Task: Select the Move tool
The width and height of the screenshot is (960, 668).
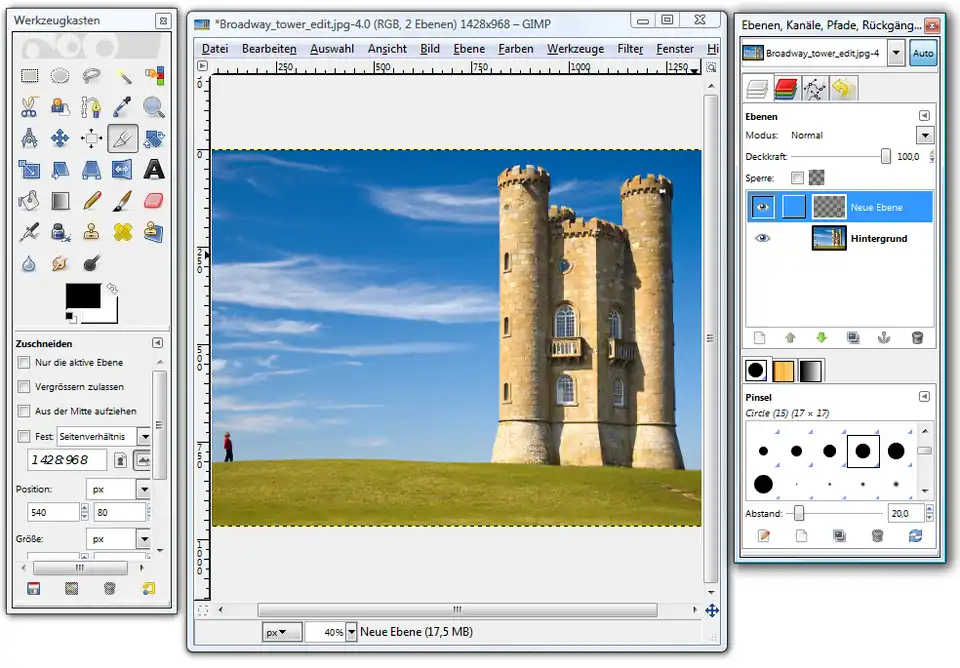Action: pos(60,138)
